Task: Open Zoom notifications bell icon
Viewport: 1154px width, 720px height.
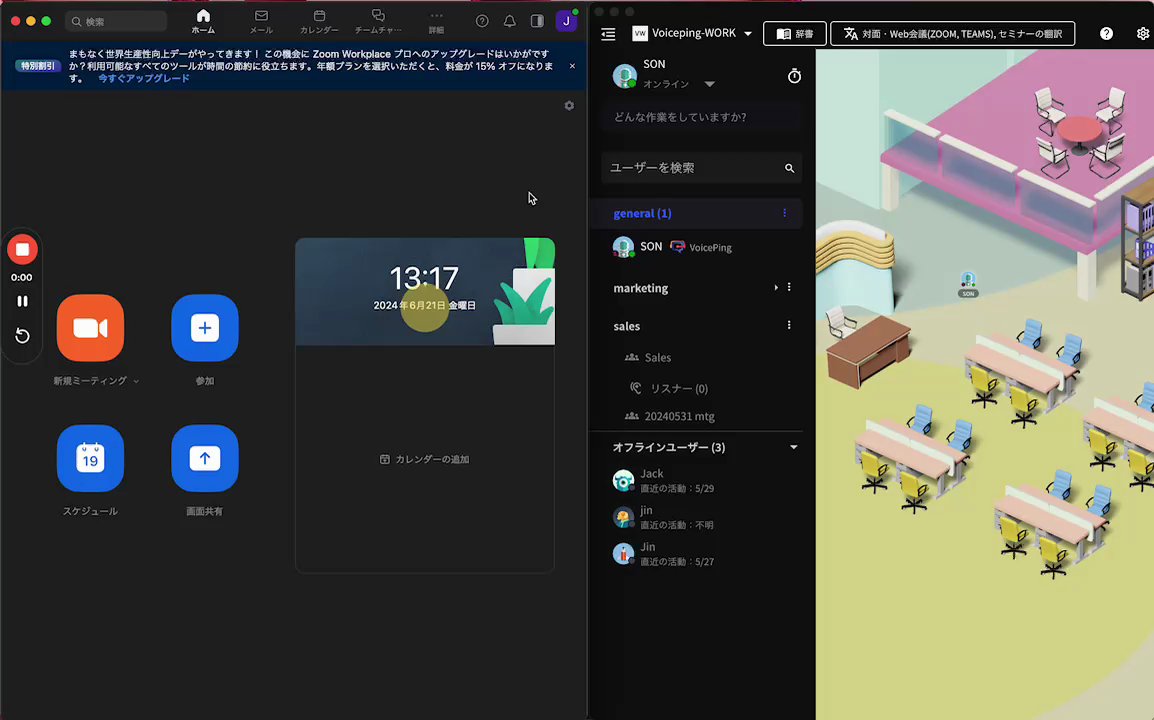Action: pyautogui.click(x=509, y=21)
